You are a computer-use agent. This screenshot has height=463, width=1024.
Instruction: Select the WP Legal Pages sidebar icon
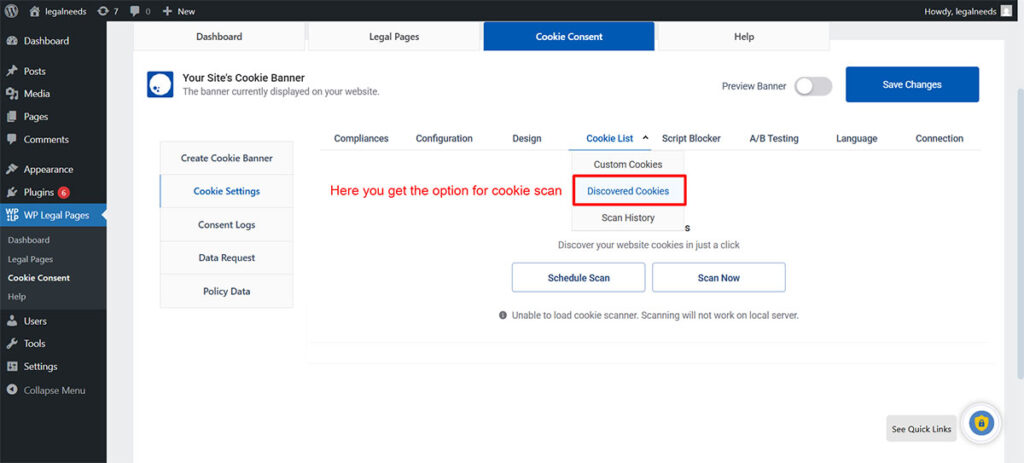click(12, 215)
